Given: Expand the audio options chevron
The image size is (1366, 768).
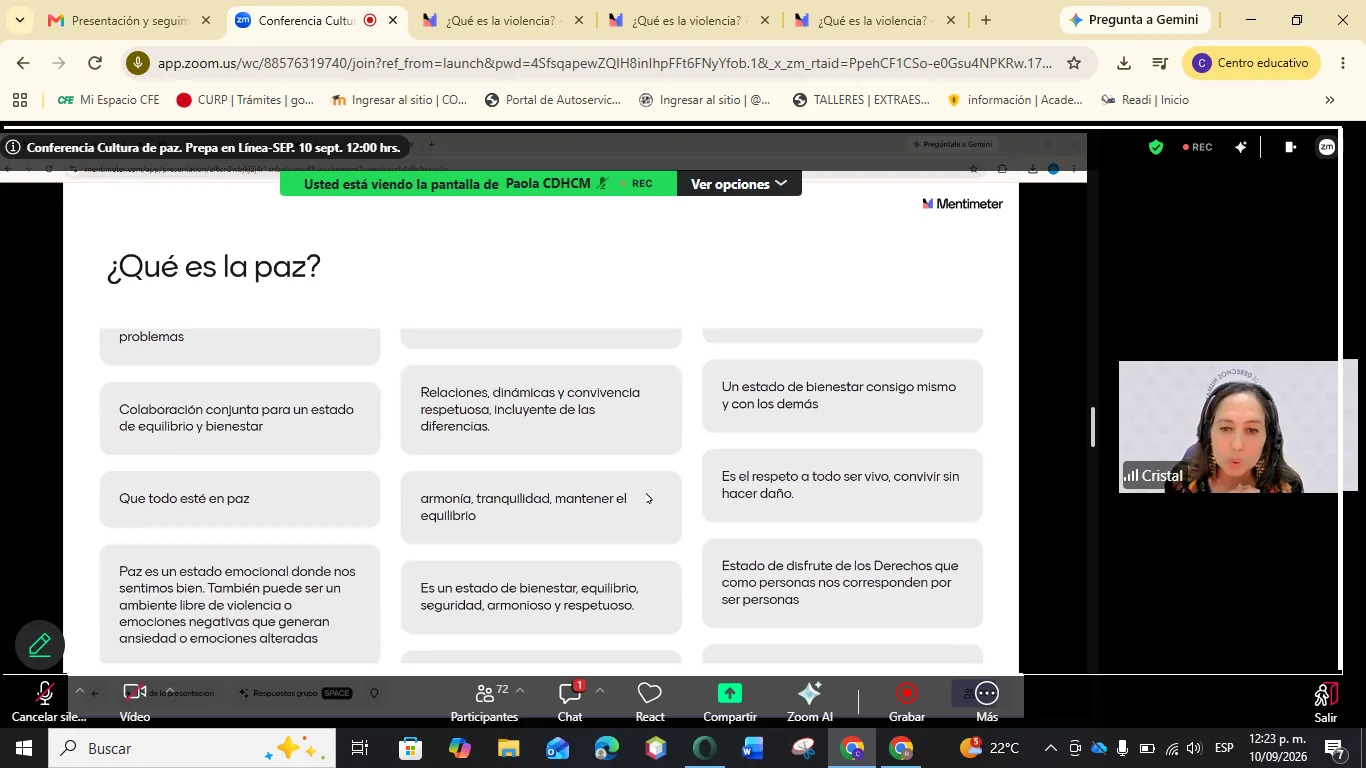Looking at the screenshot, I should [80, 691].
